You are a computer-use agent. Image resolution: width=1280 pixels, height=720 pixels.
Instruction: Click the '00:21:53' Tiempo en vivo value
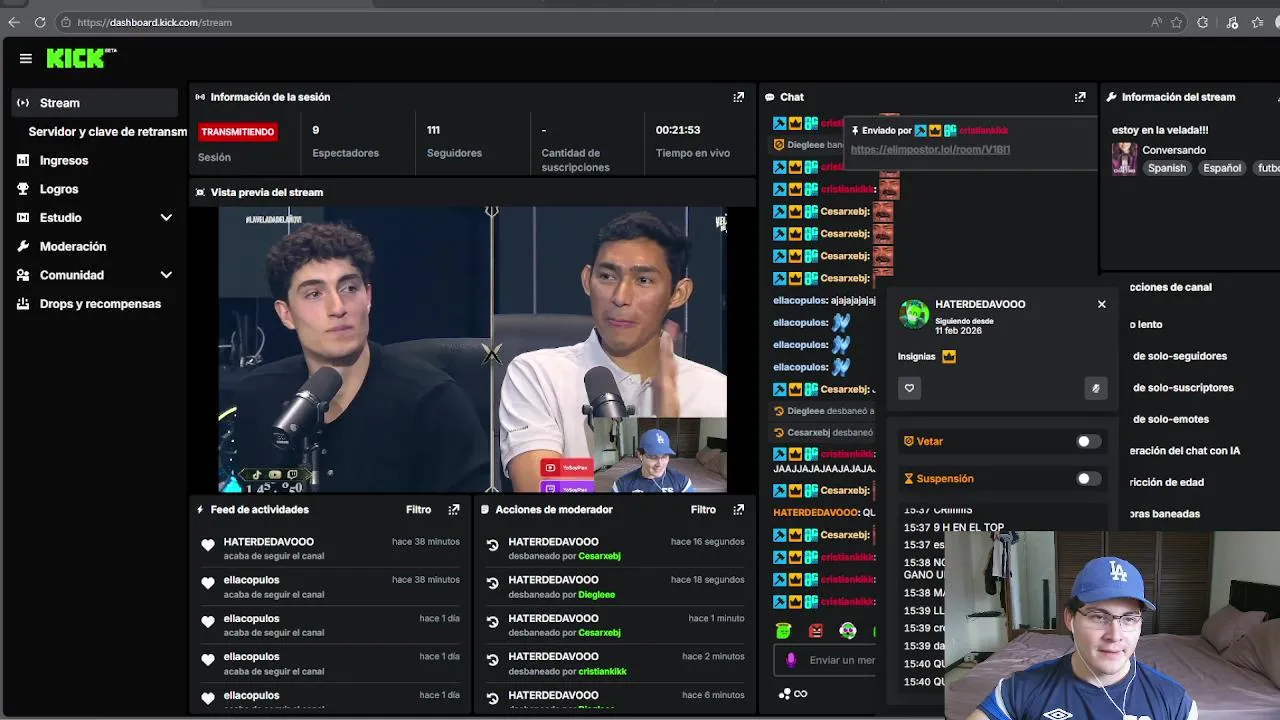[678, 130]
